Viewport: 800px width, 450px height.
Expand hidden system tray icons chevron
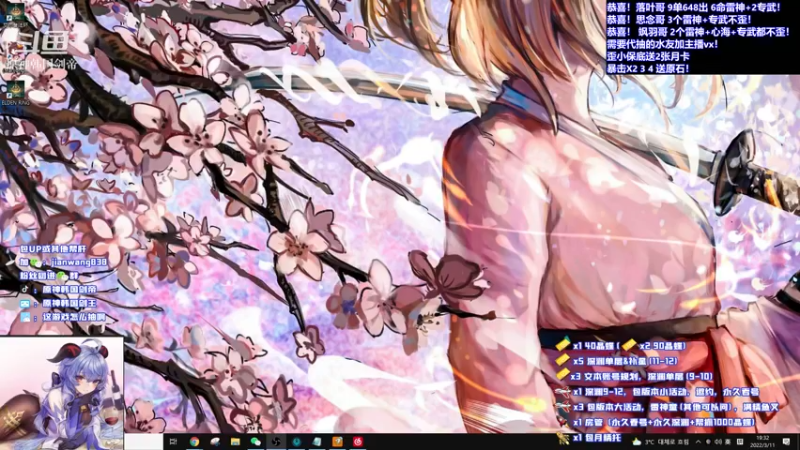(x=698, y=442)
